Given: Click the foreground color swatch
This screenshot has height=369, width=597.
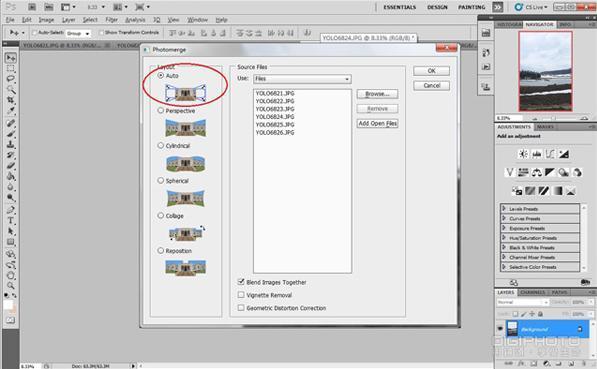Looking at the screenshot, I should tap(8, 305).
